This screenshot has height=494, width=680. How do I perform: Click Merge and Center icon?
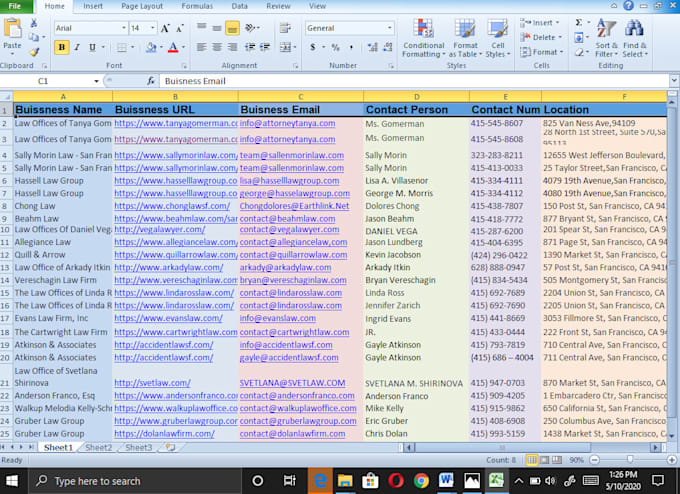[285, 47]
